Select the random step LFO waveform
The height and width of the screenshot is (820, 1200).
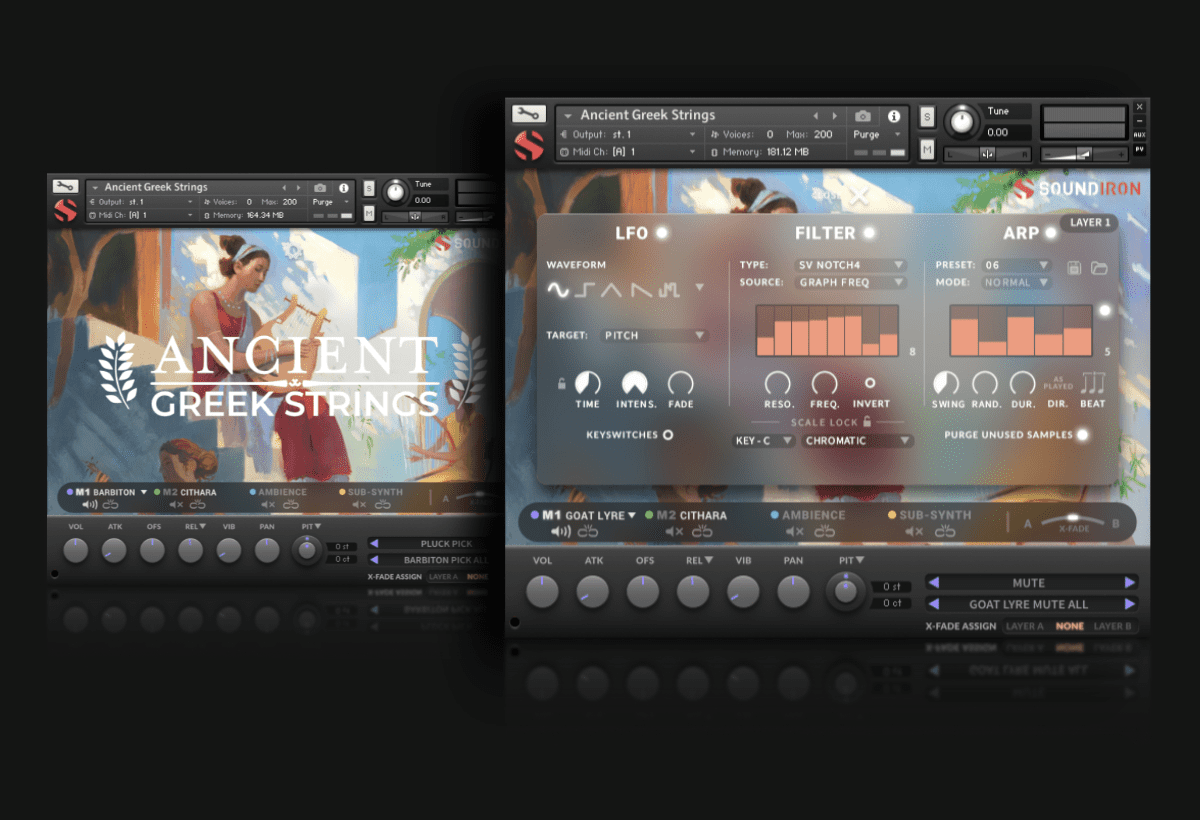tap(669, 290)
